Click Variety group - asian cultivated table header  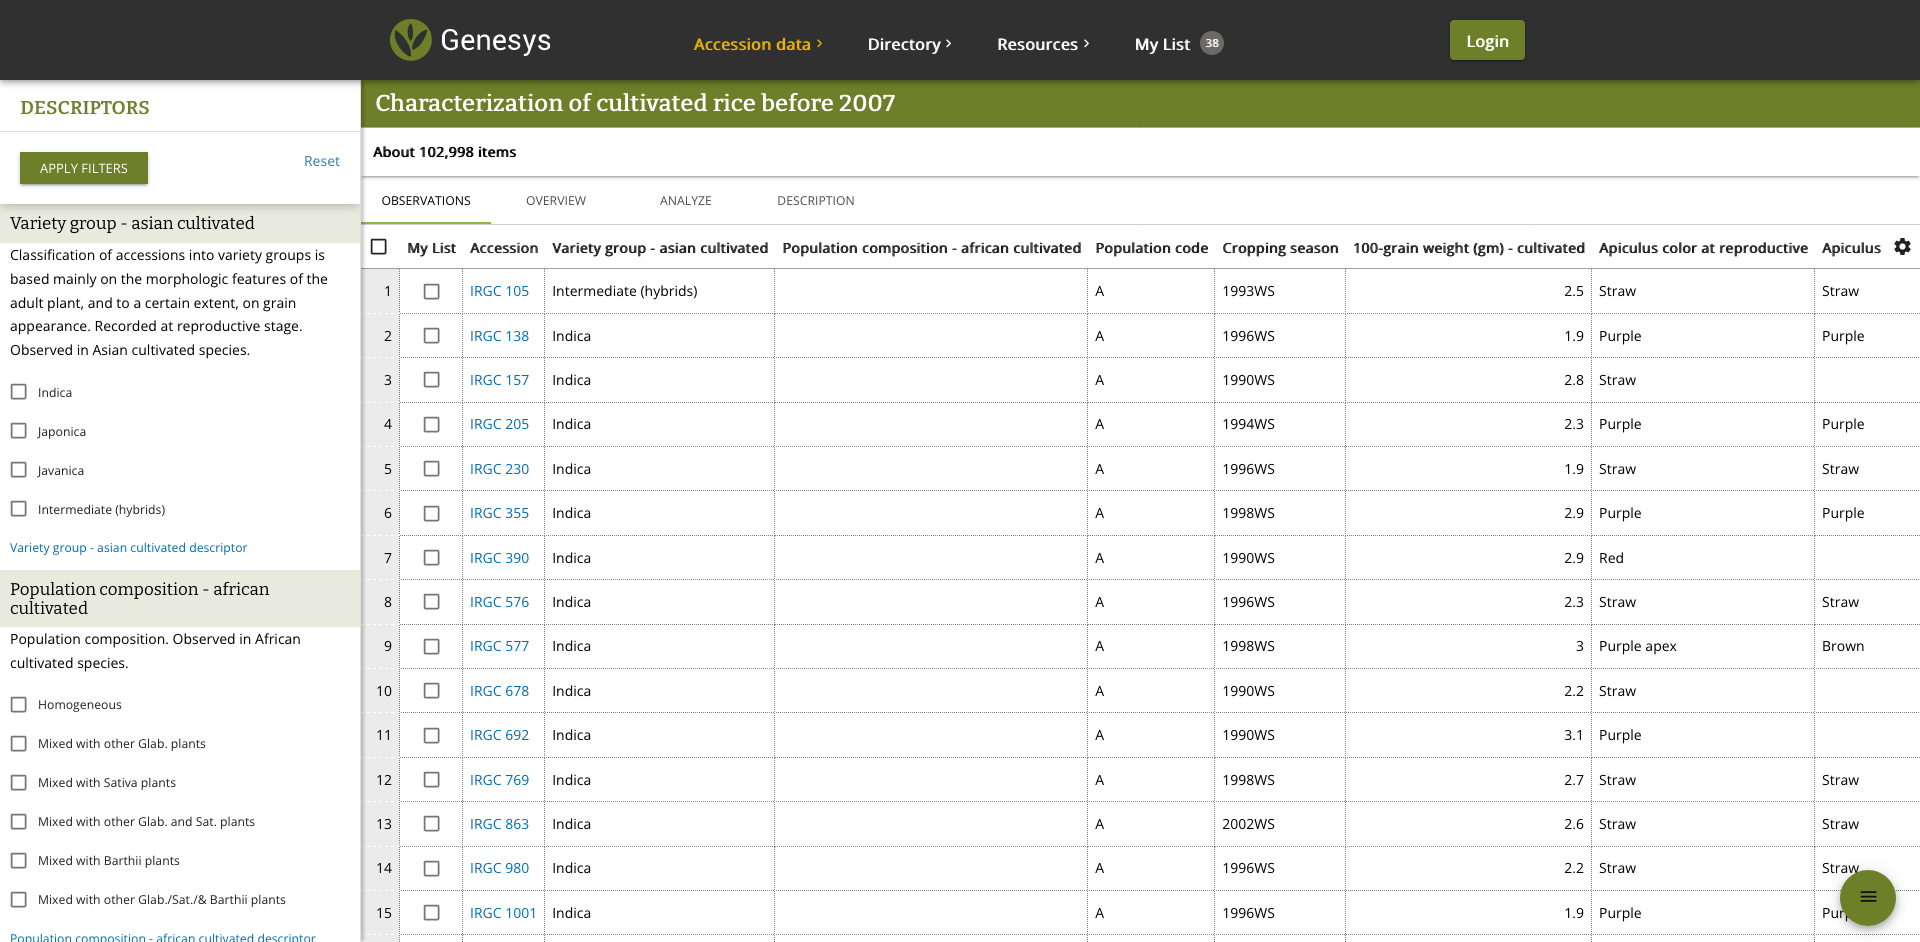(660, 248)
